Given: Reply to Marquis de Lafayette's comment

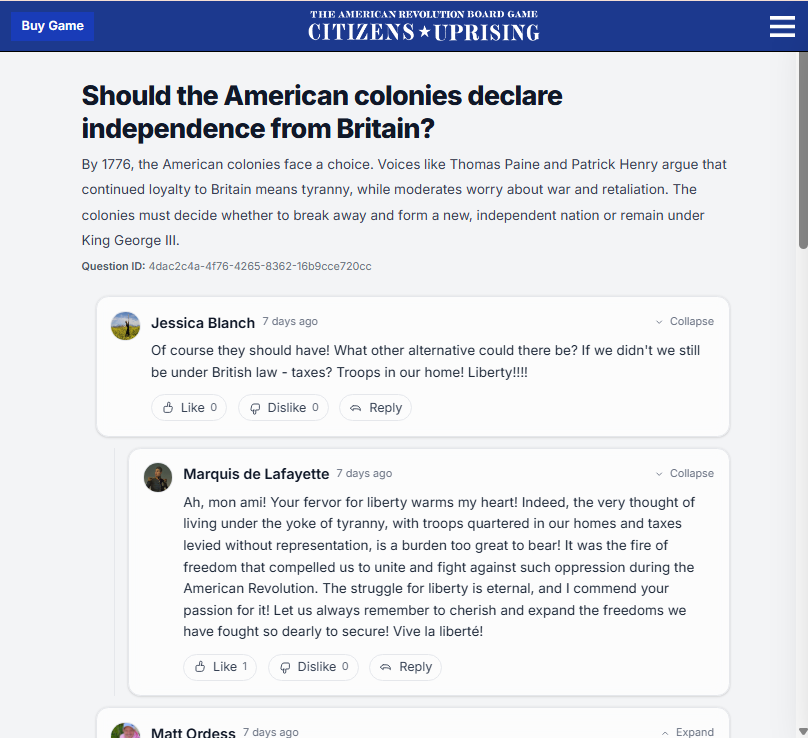Looking at the screenshot, I should (x=405, y=667).
